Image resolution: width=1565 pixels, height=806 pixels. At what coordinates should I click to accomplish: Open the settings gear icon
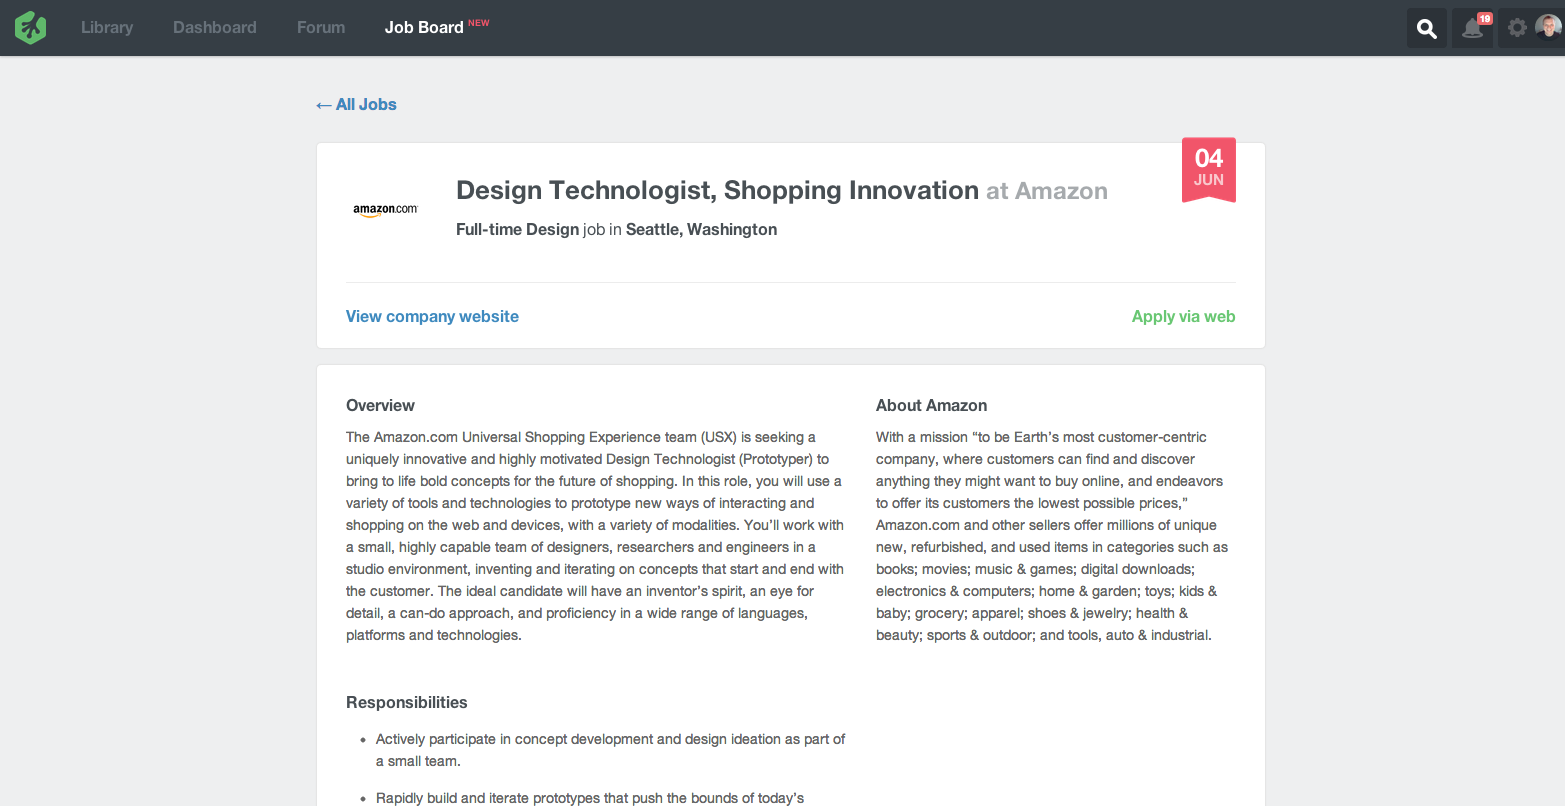(1517, 28)
